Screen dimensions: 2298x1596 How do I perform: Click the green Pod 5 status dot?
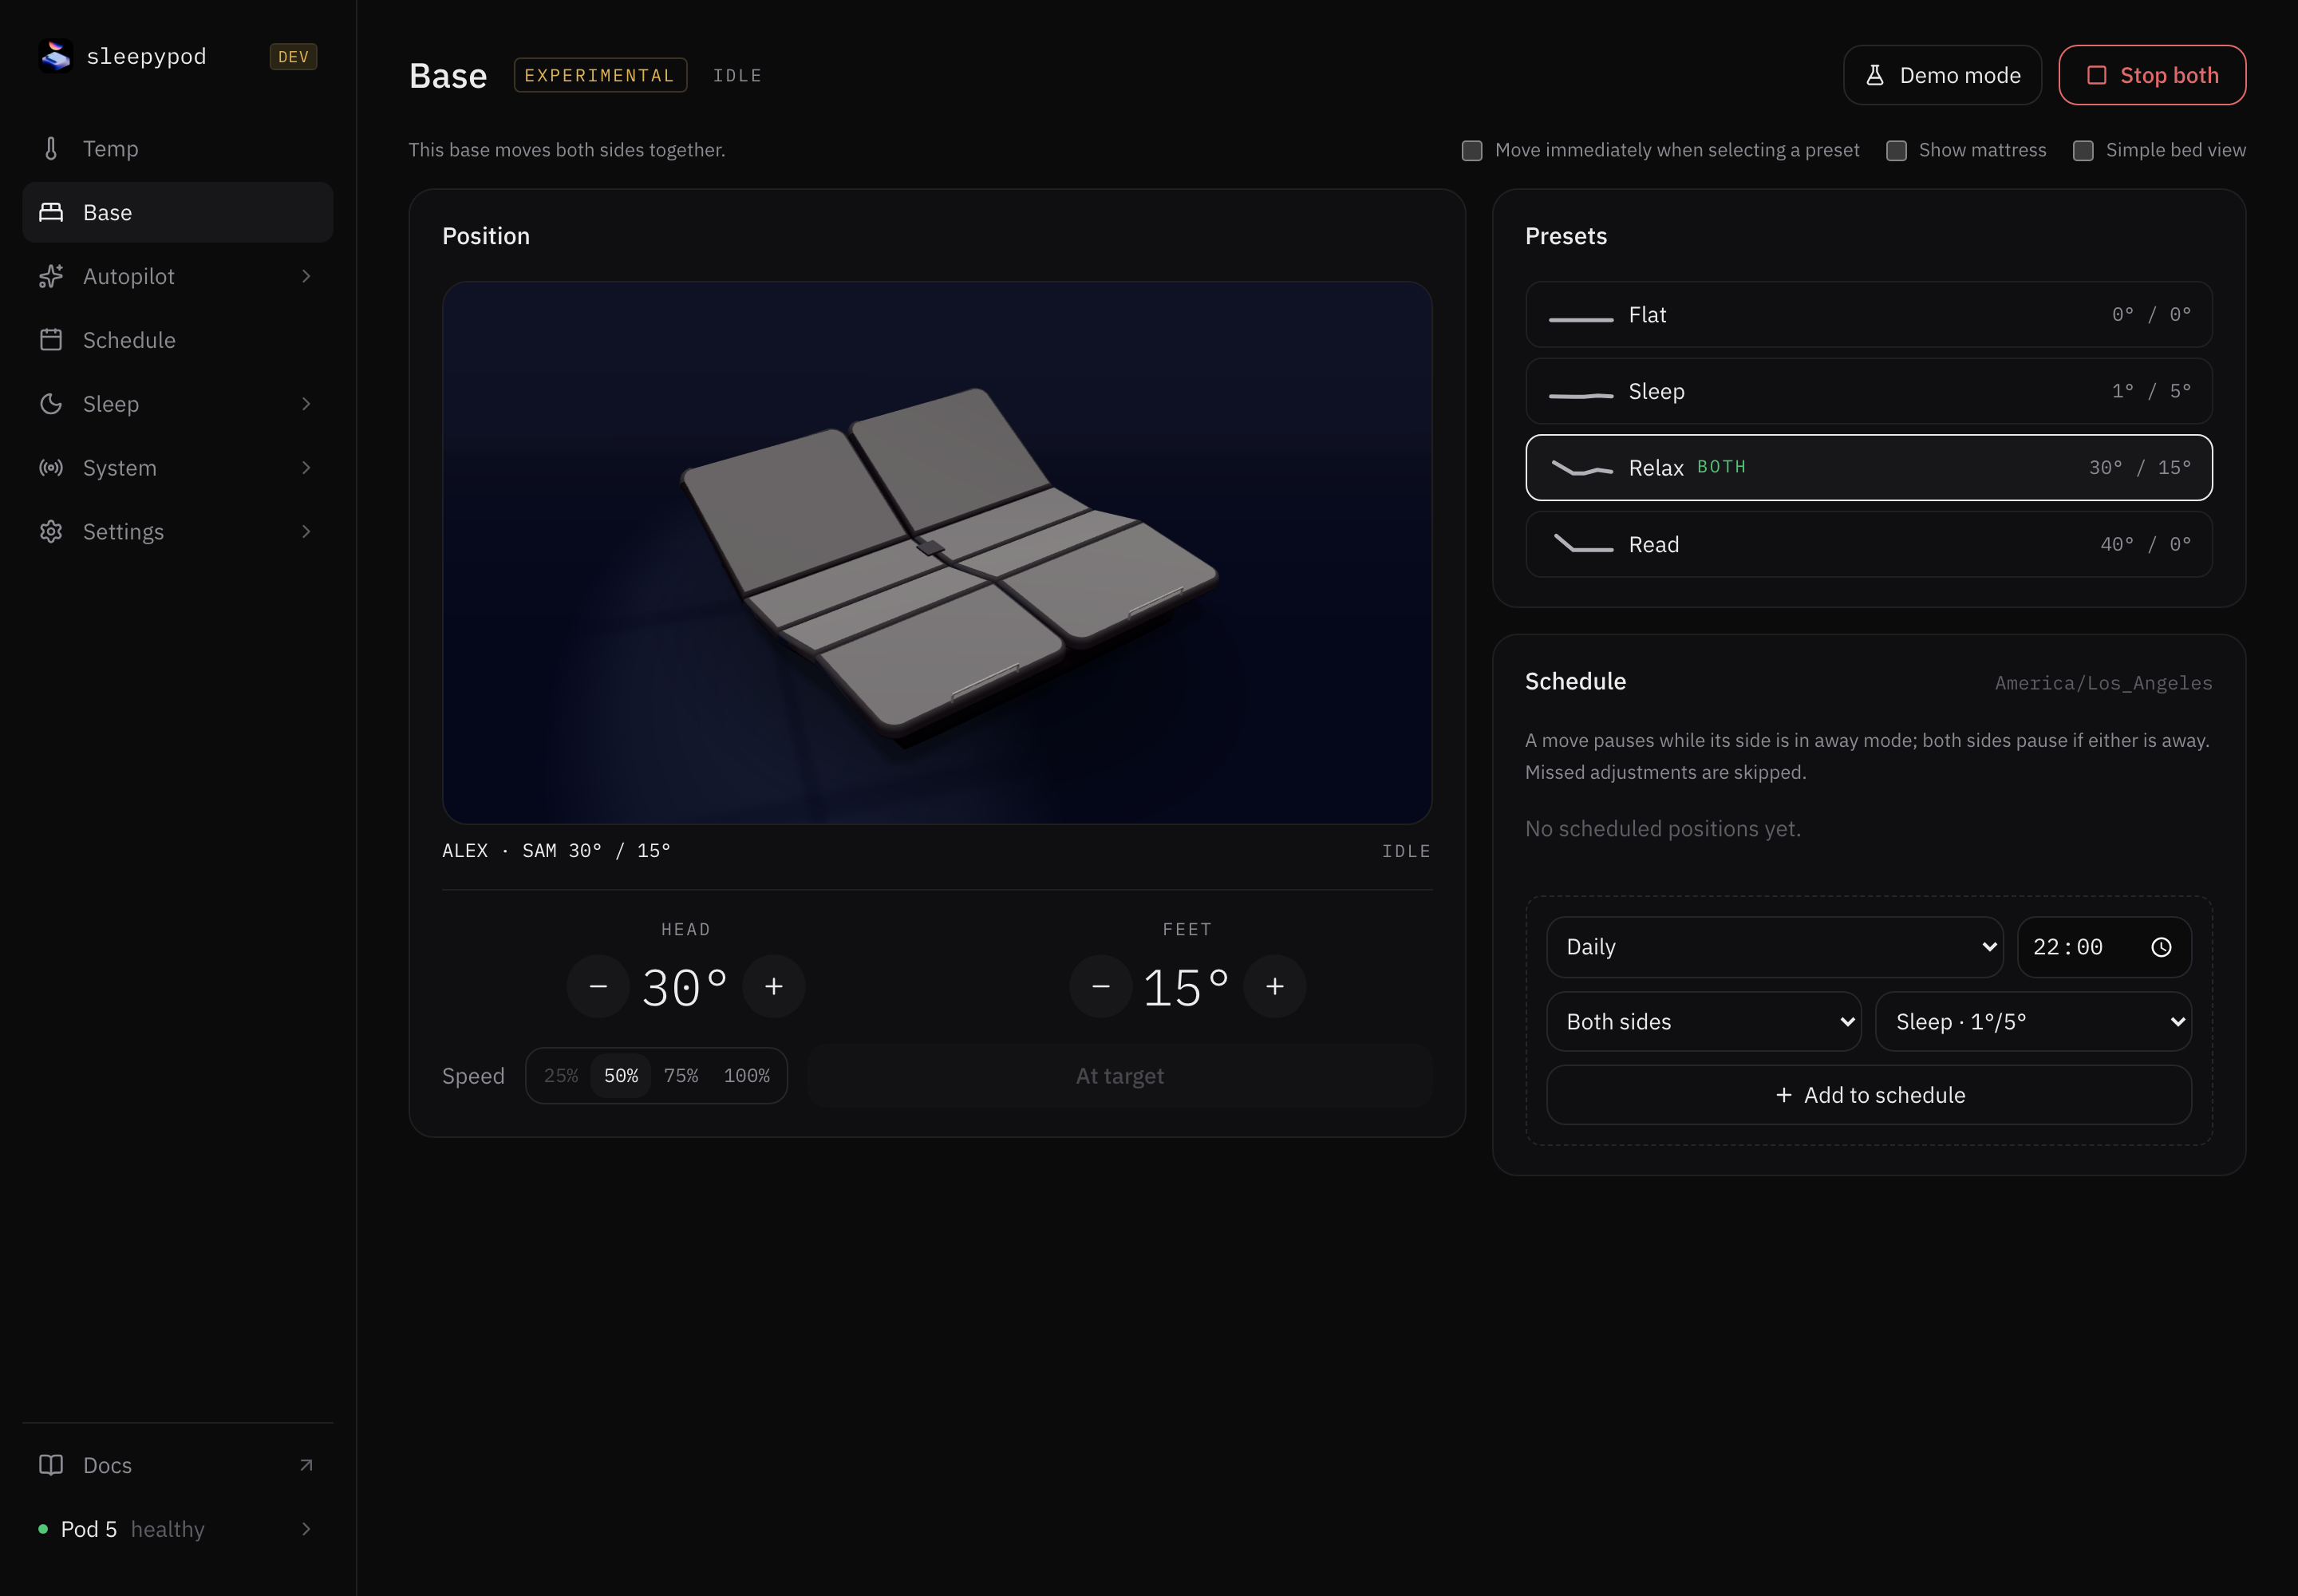[43, 1529]
